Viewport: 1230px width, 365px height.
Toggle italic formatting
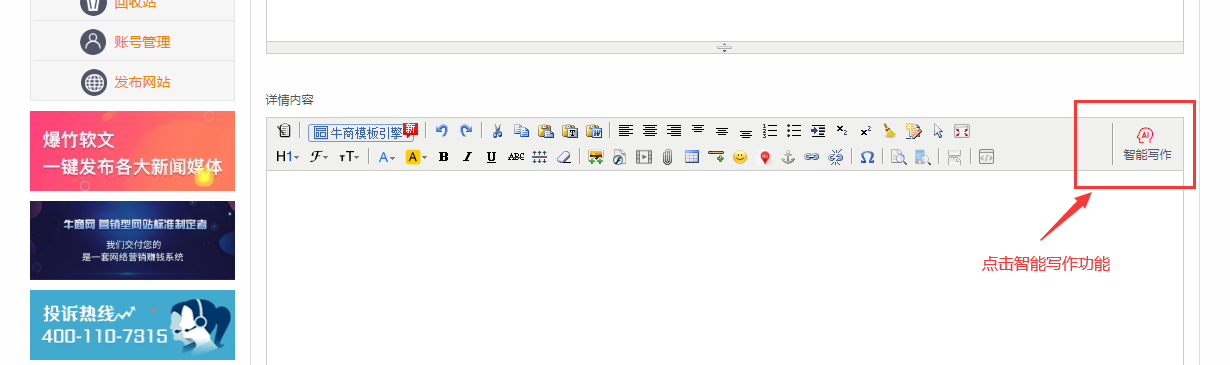pos(467,157)
